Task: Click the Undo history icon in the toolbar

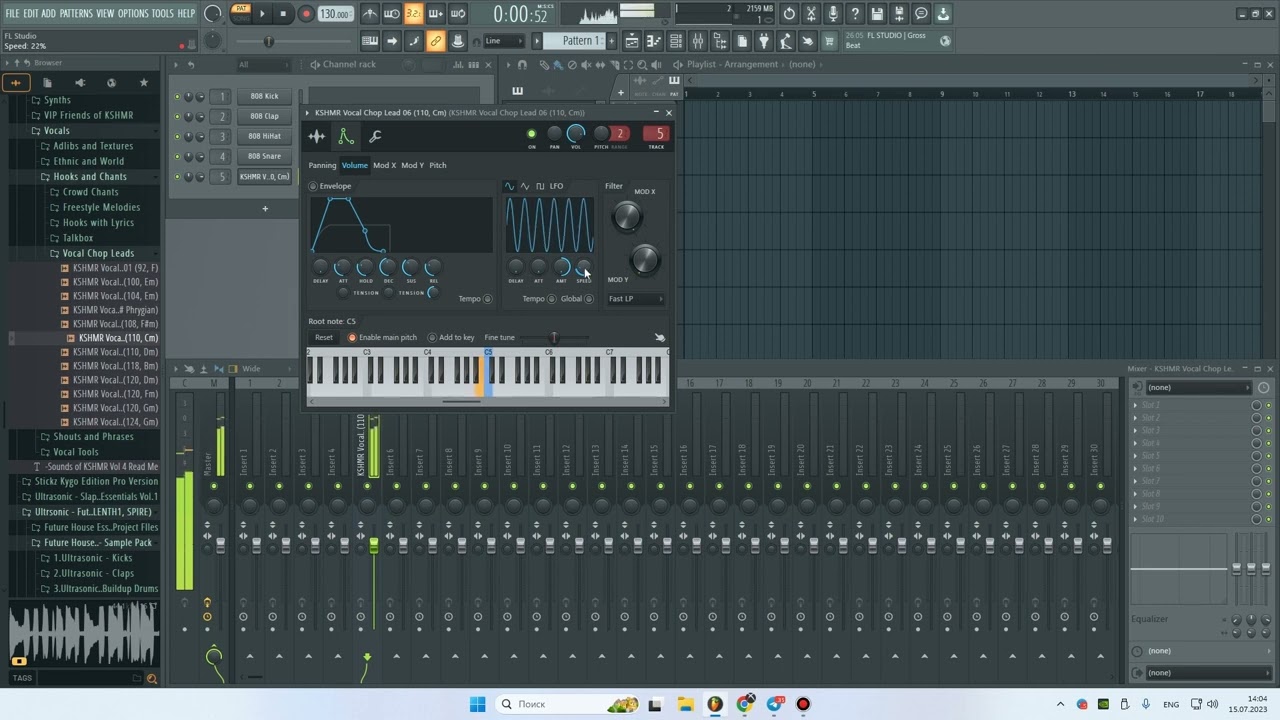Action: 789,14
